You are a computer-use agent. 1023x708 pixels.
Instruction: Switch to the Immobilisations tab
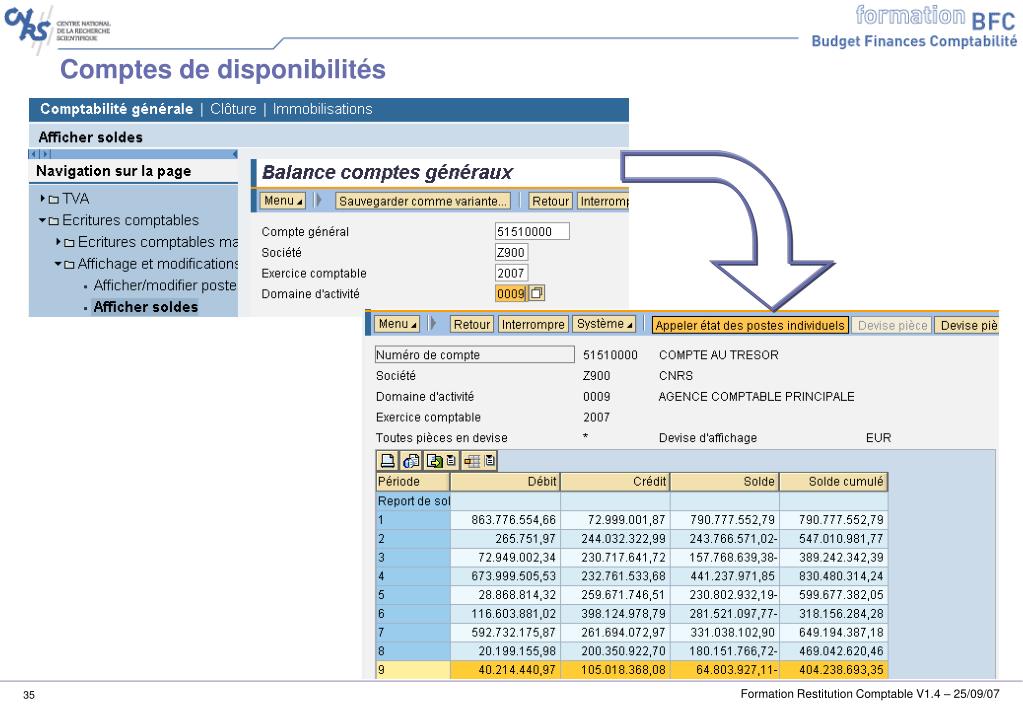[322, 109]
